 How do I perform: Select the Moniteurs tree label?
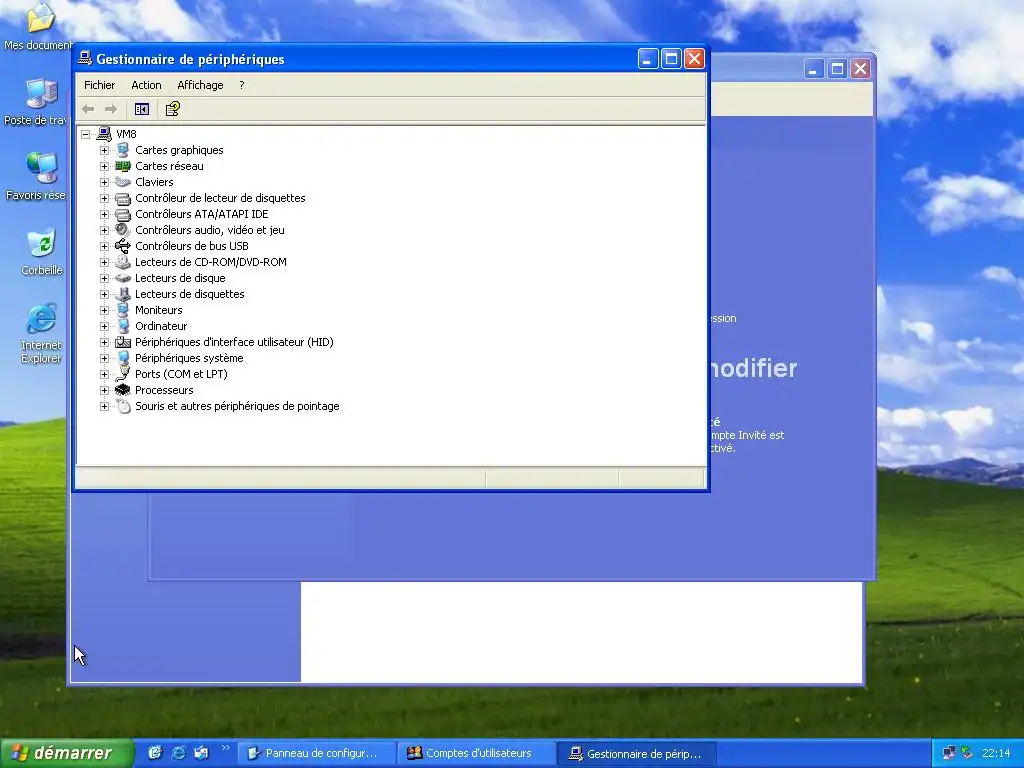point(159,310)
